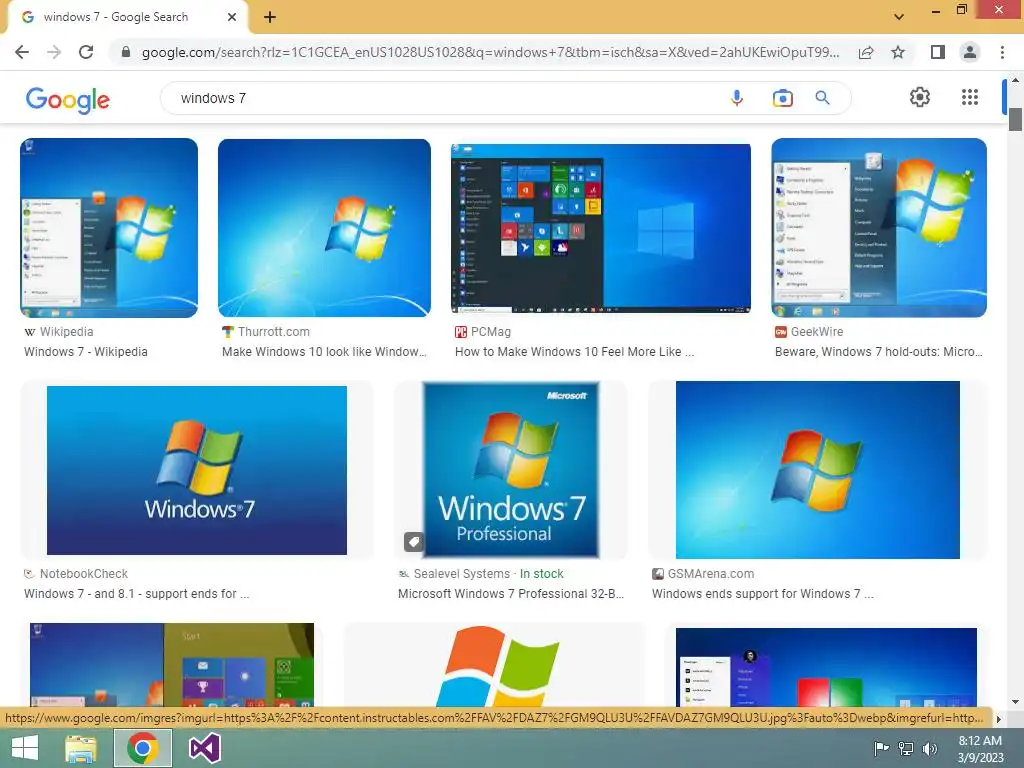Open the tab search dropdown chevron
Viewport: 1024px width, 768px height.
(x=899, y=17)
